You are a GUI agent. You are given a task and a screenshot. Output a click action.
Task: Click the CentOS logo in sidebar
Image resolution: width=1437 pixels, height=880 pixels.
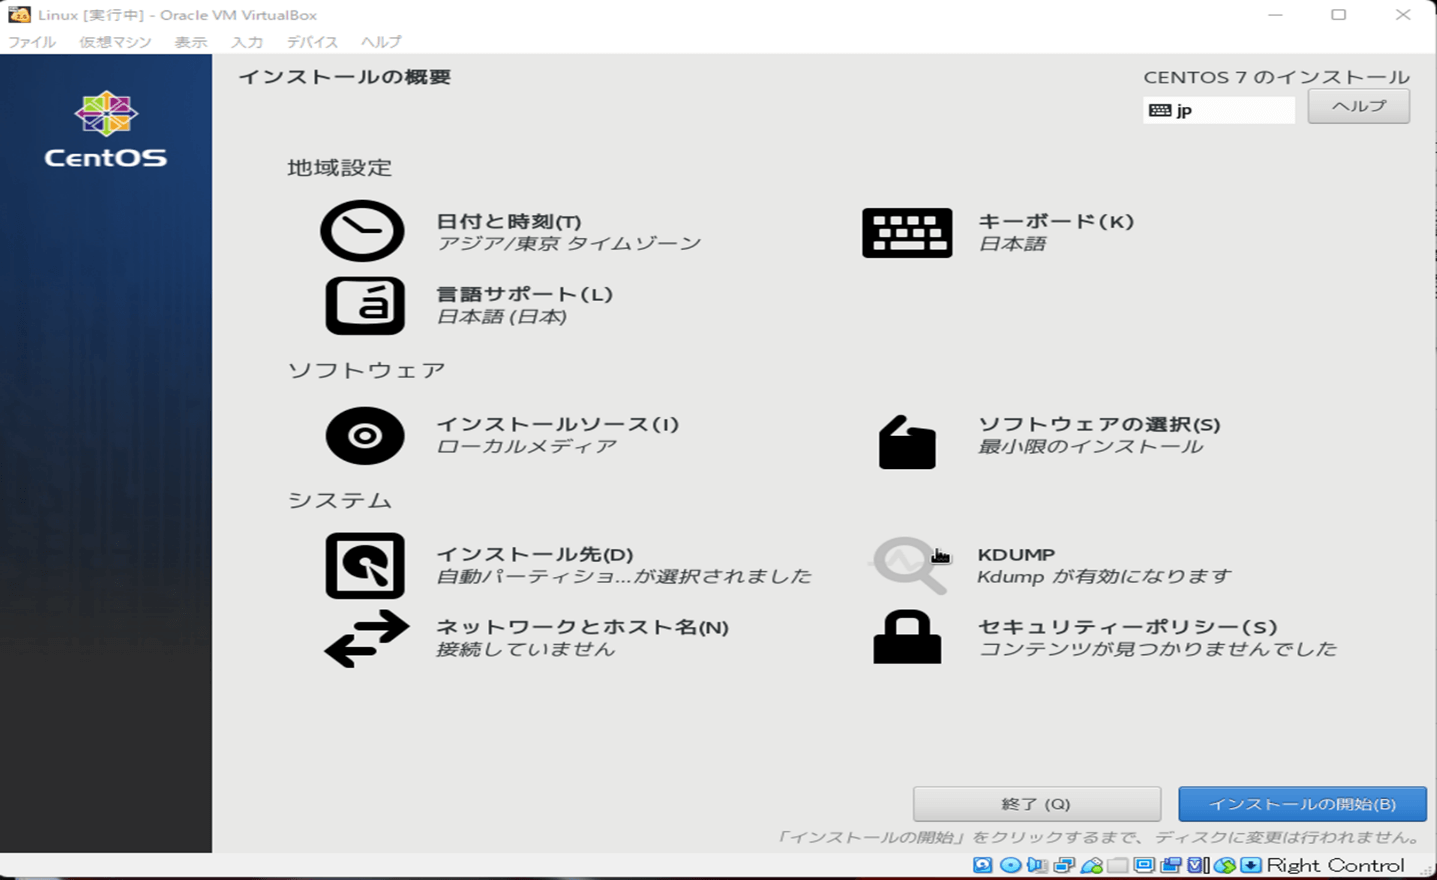tap(106, 130)
